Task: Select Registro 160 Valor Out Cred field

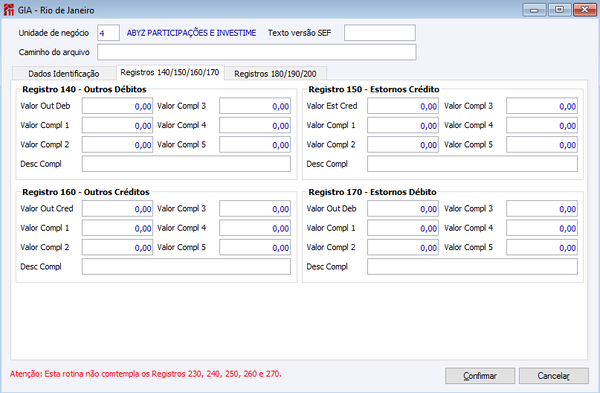Action: pyautogui.click(x=117, y=209)
